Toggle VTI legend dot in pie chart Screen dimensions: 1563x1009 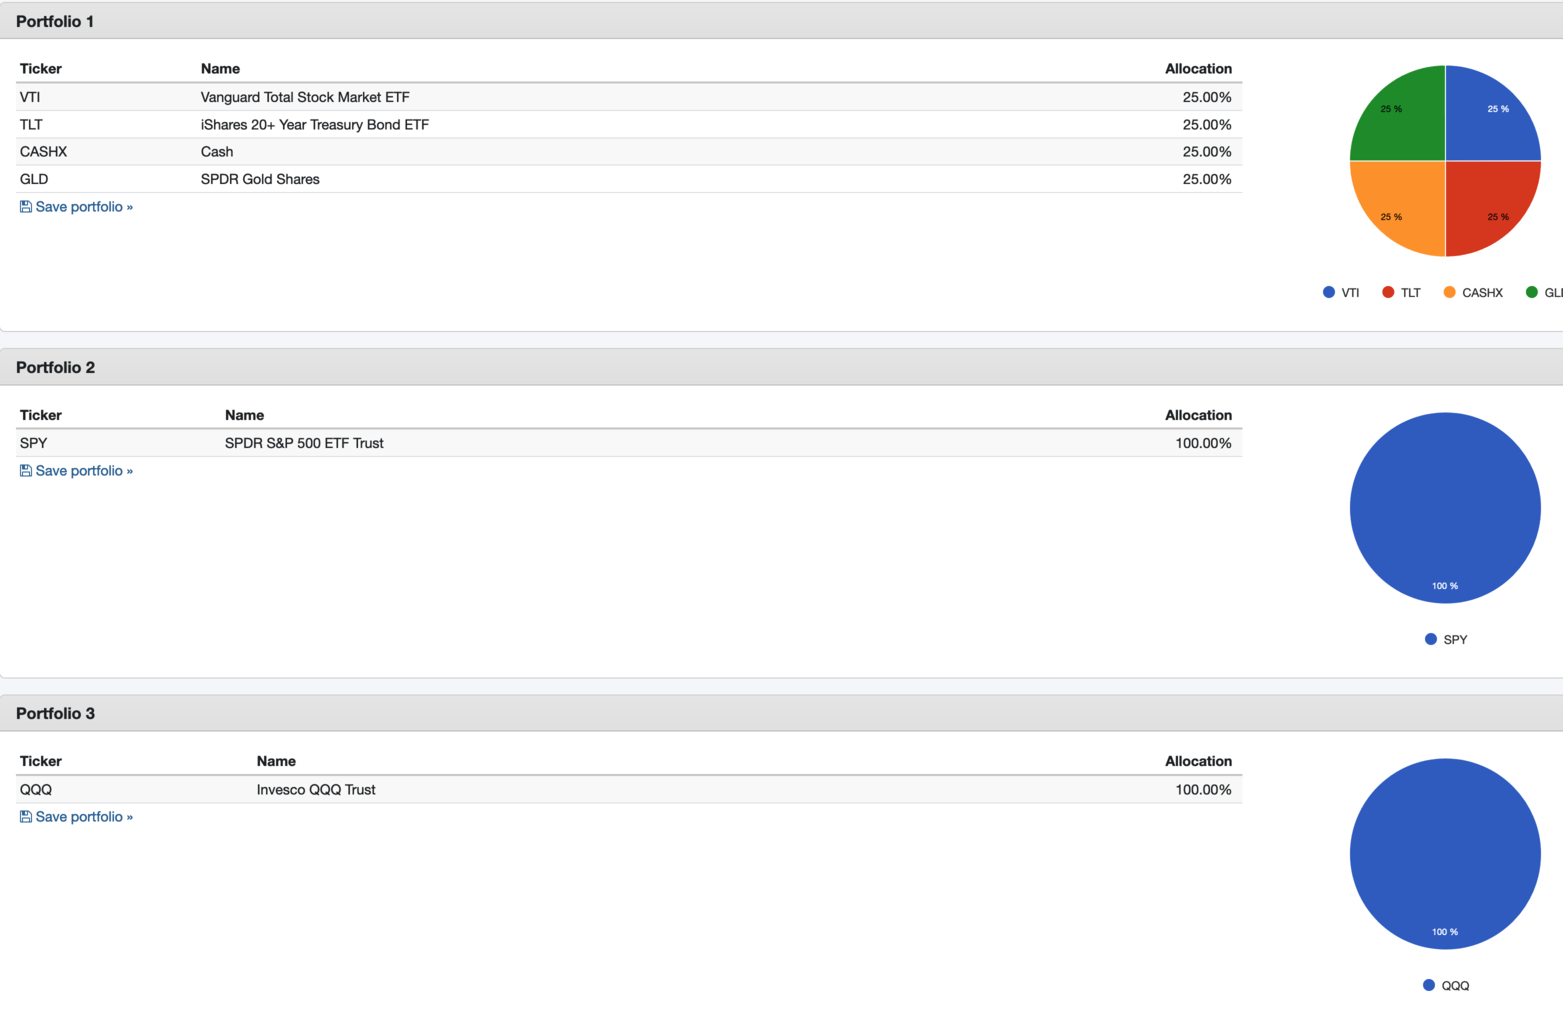(1329, 292)
